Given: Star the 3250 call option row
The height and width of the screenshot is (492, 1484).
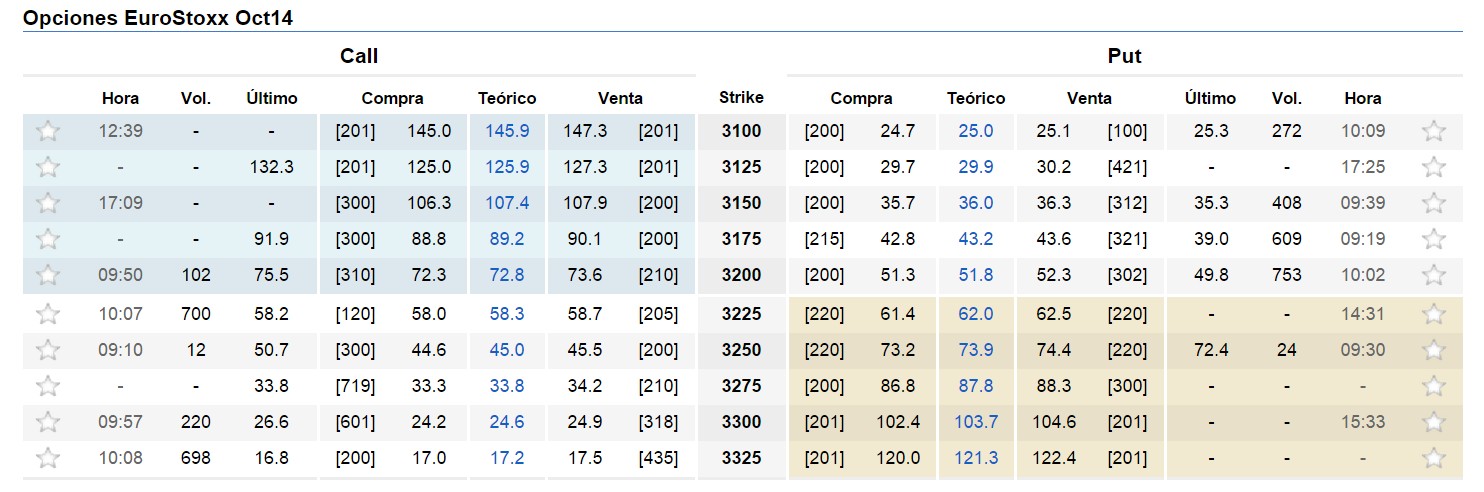Looking at the screenshot, I should (x=47, y=350).
